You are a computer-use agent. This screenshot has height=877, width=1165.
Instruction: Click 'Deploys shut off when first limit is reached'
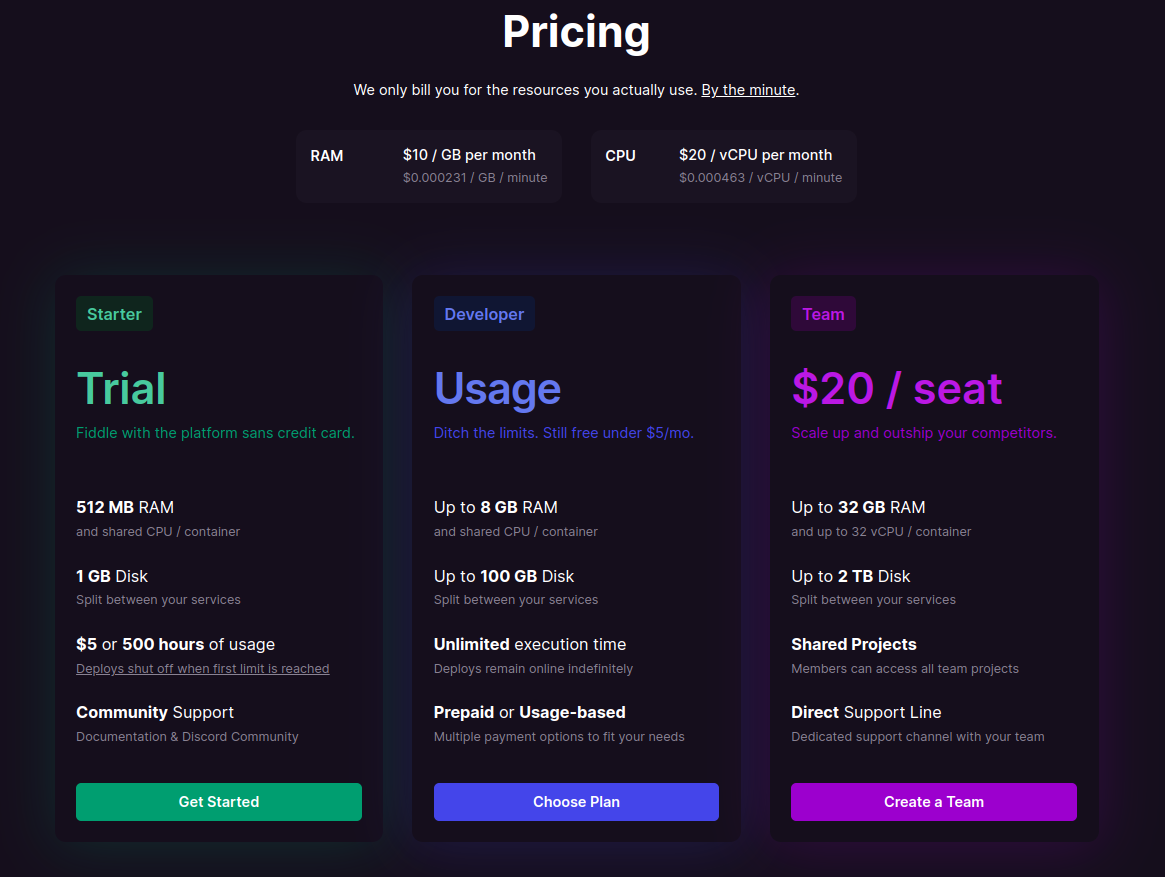[x=202, y=669]
